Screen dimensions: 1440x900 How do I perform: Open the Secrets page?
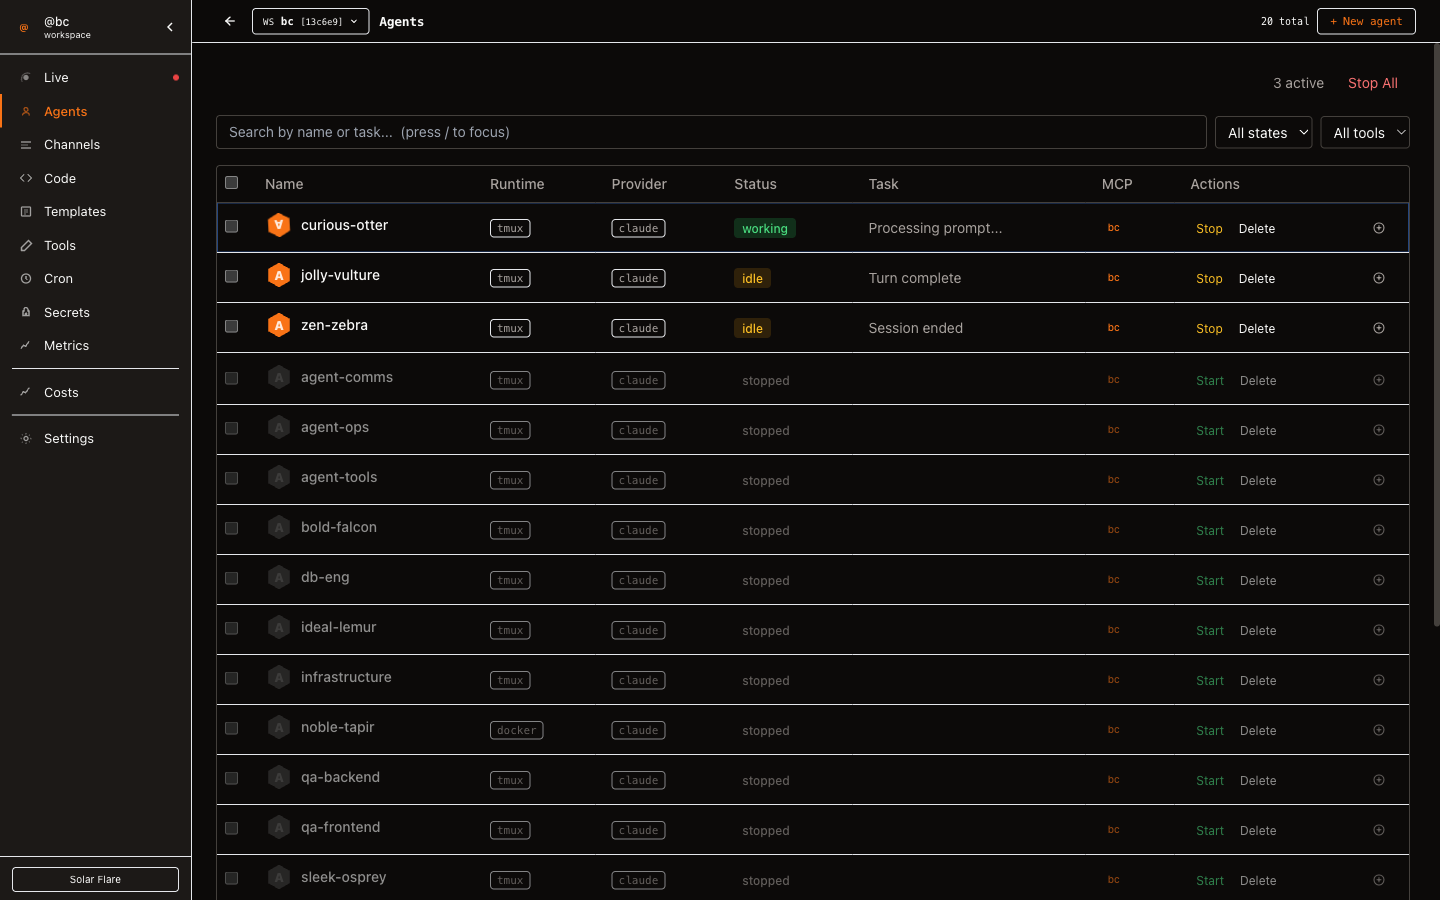click(x=96, y=312)
